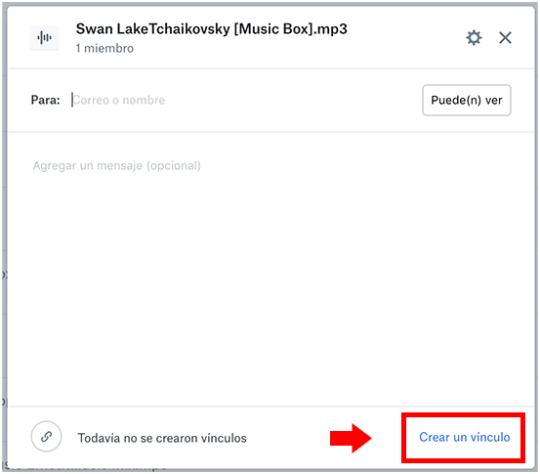The height and width of the screenshot is (474, 540).
Task: Show who has access via '1 miembro'
Action: (x=105, y=49)
